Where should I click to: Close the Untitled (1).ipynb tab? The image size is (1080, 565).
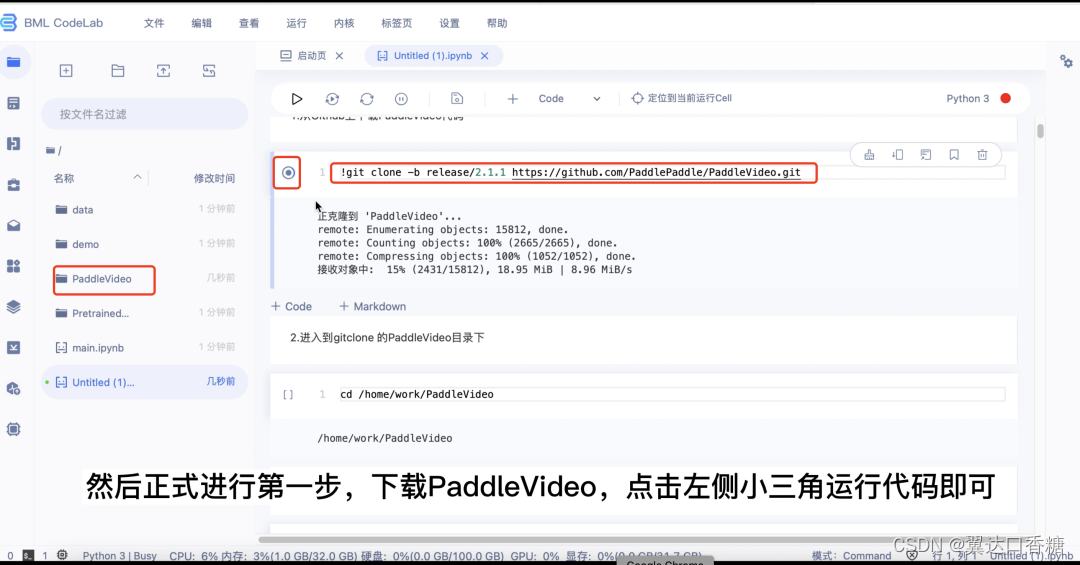pos(485,56)
